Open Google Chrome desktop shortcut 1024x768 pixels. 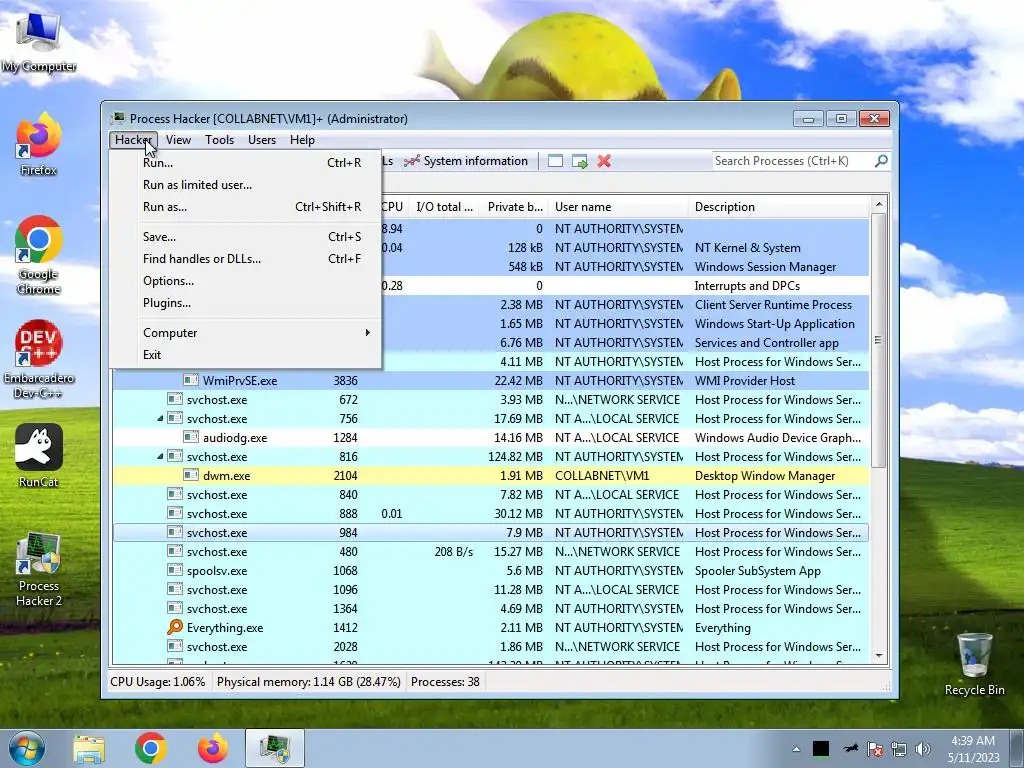(39, 255)
